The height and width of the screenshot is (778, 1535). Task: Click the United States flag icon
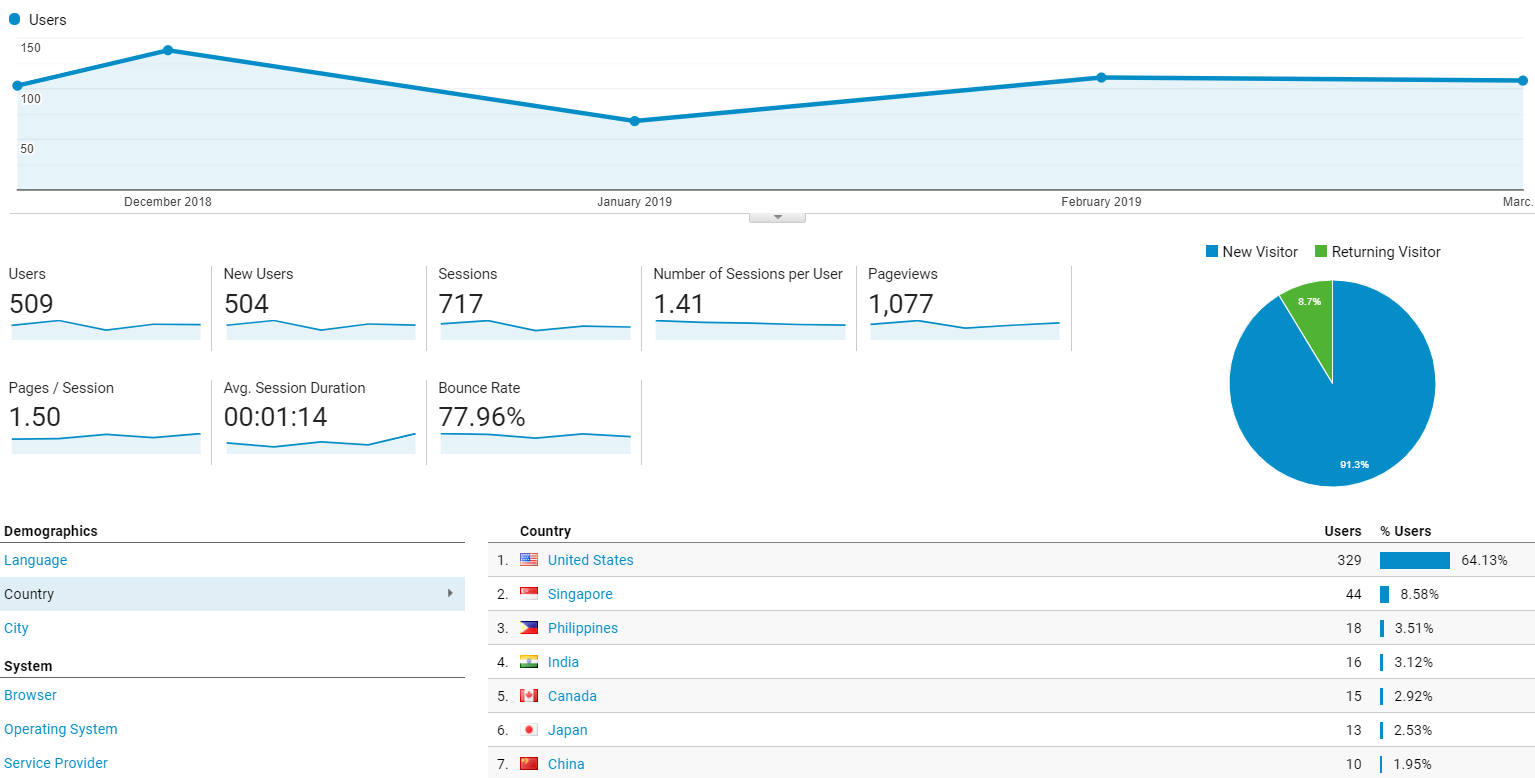pos(529,560)
